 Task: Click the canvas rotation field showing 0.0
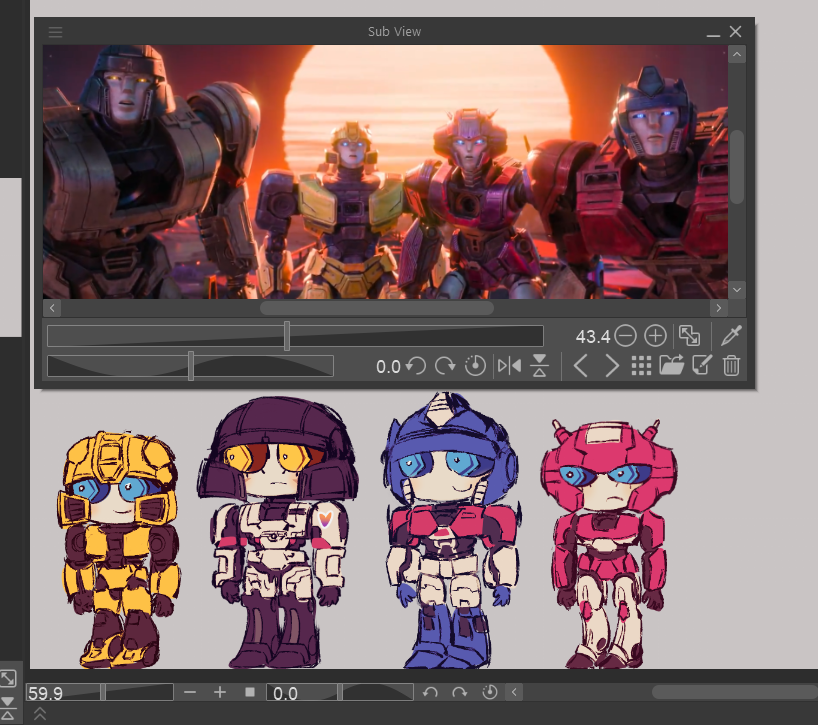[x=285, y=693]
